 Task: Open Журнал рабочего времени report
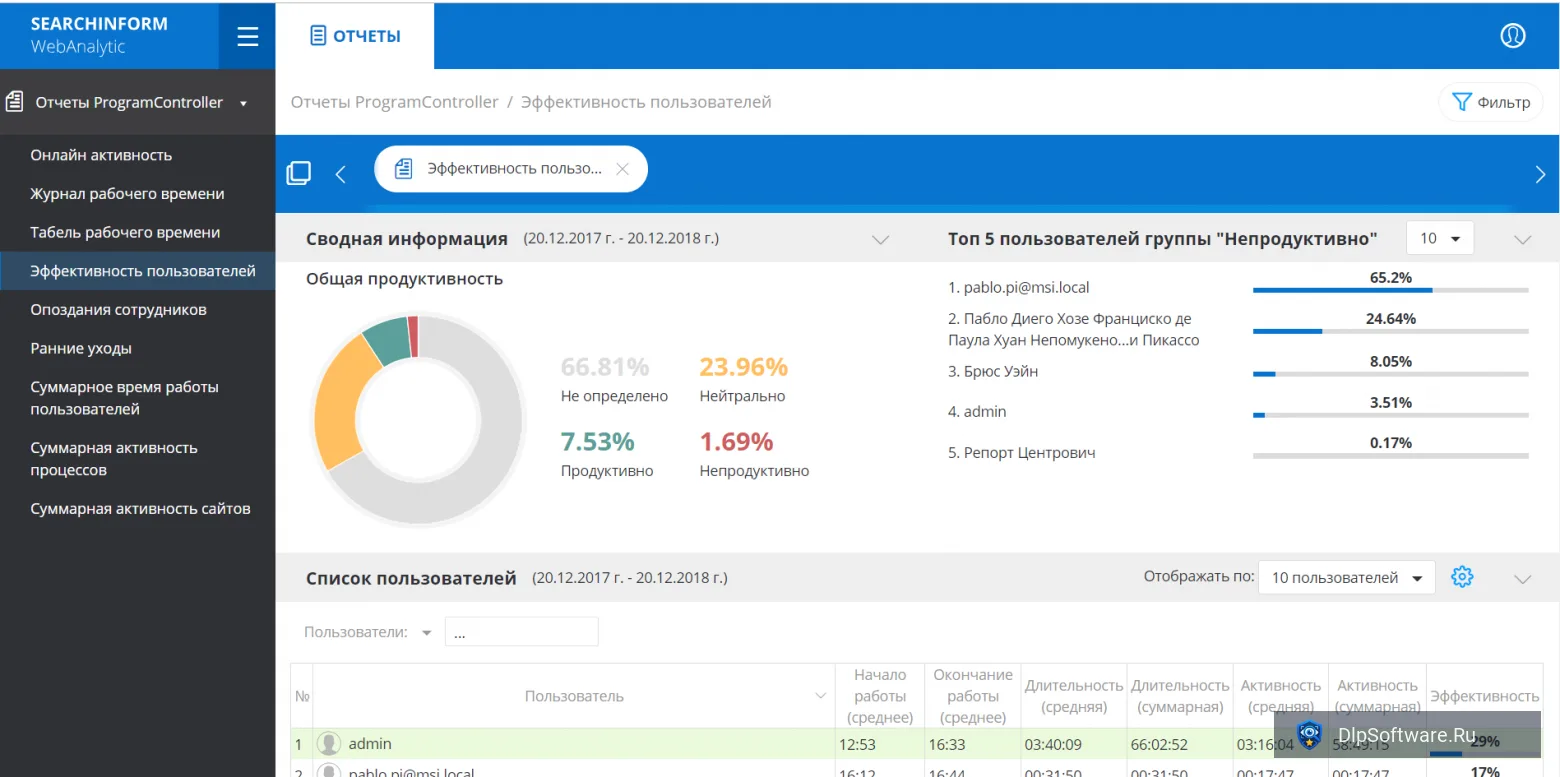point(127,194)
